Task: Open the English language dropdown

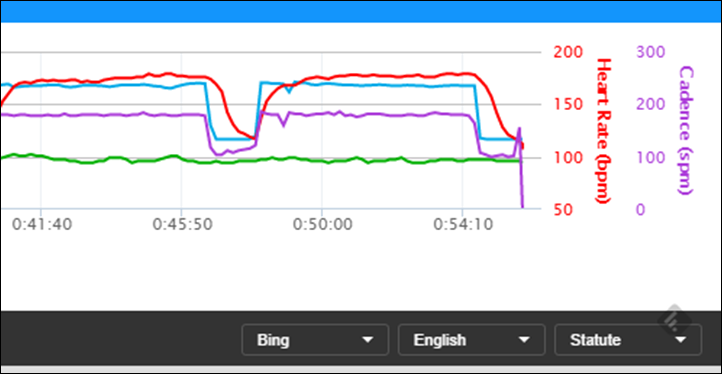Action: [472, 340]
